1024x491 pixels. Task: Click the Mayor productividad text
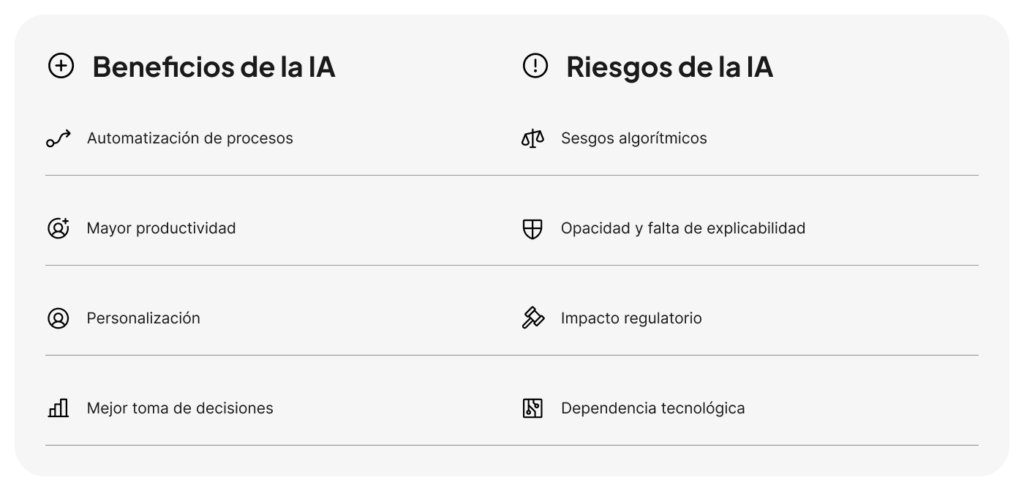coord(161,228)
